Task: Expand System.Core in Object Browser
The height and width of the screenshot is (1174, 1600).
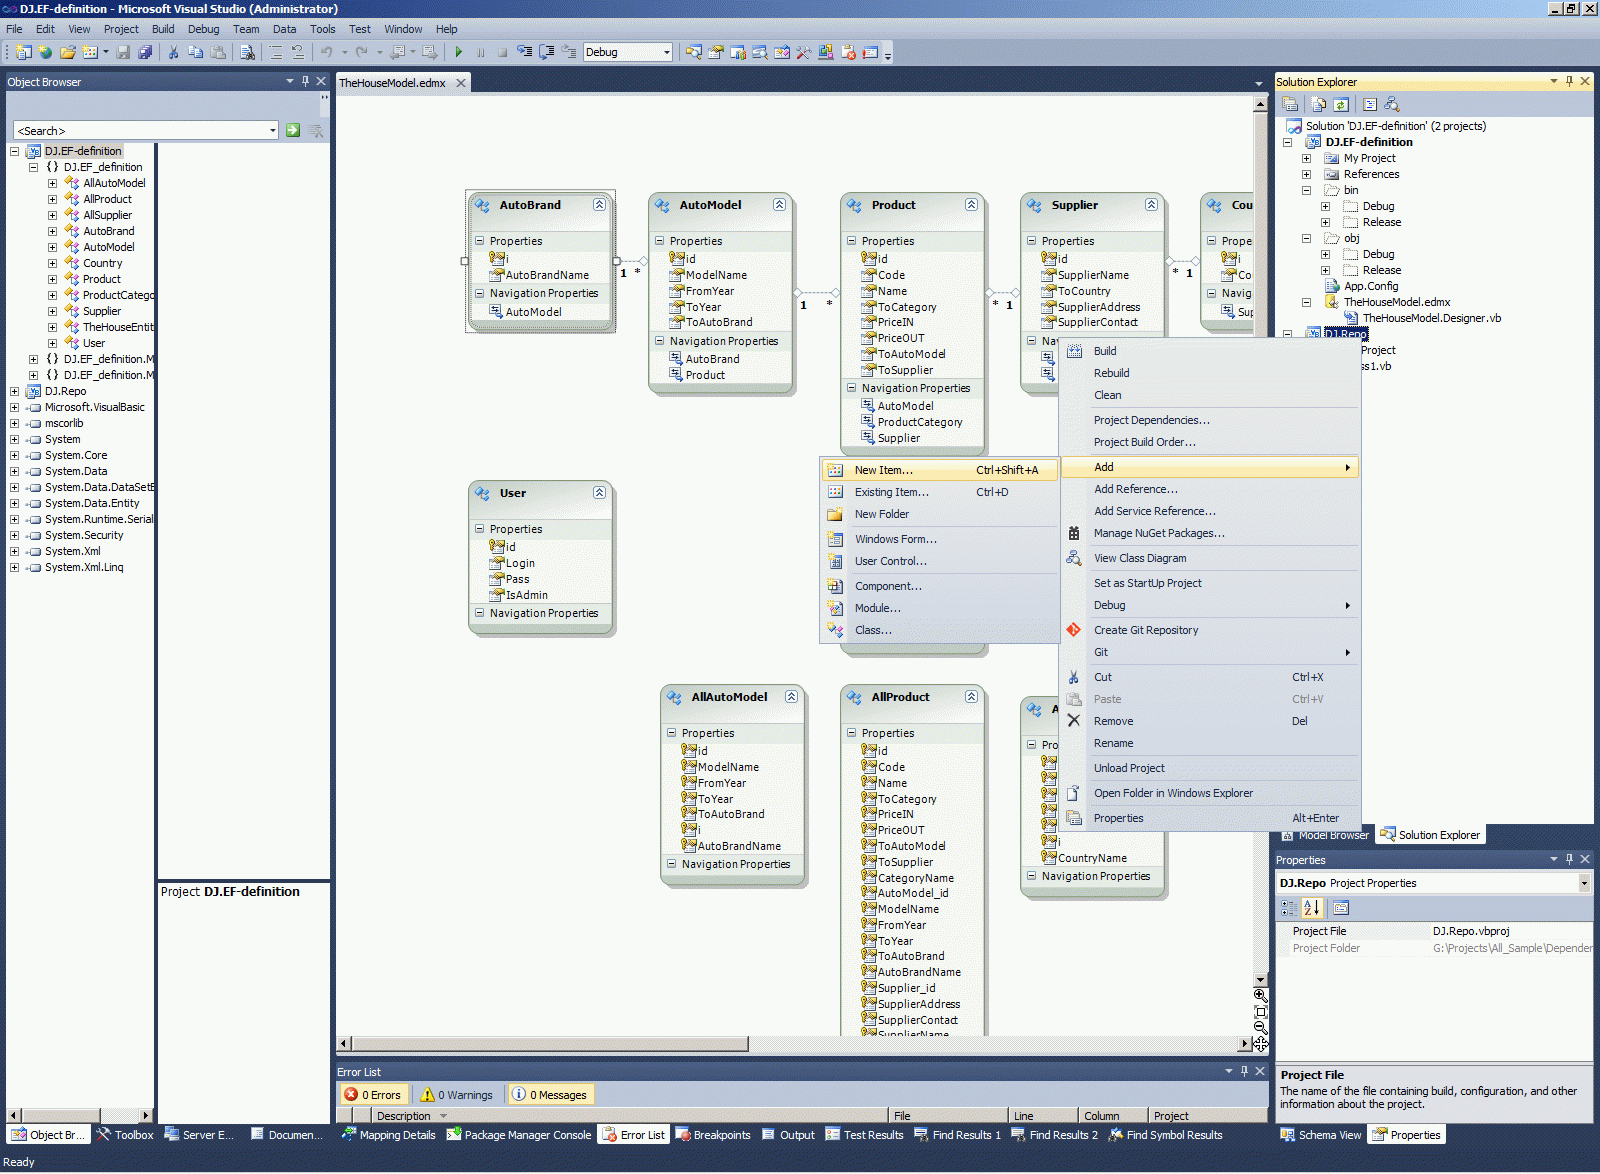Action: (x=14, y=455)
